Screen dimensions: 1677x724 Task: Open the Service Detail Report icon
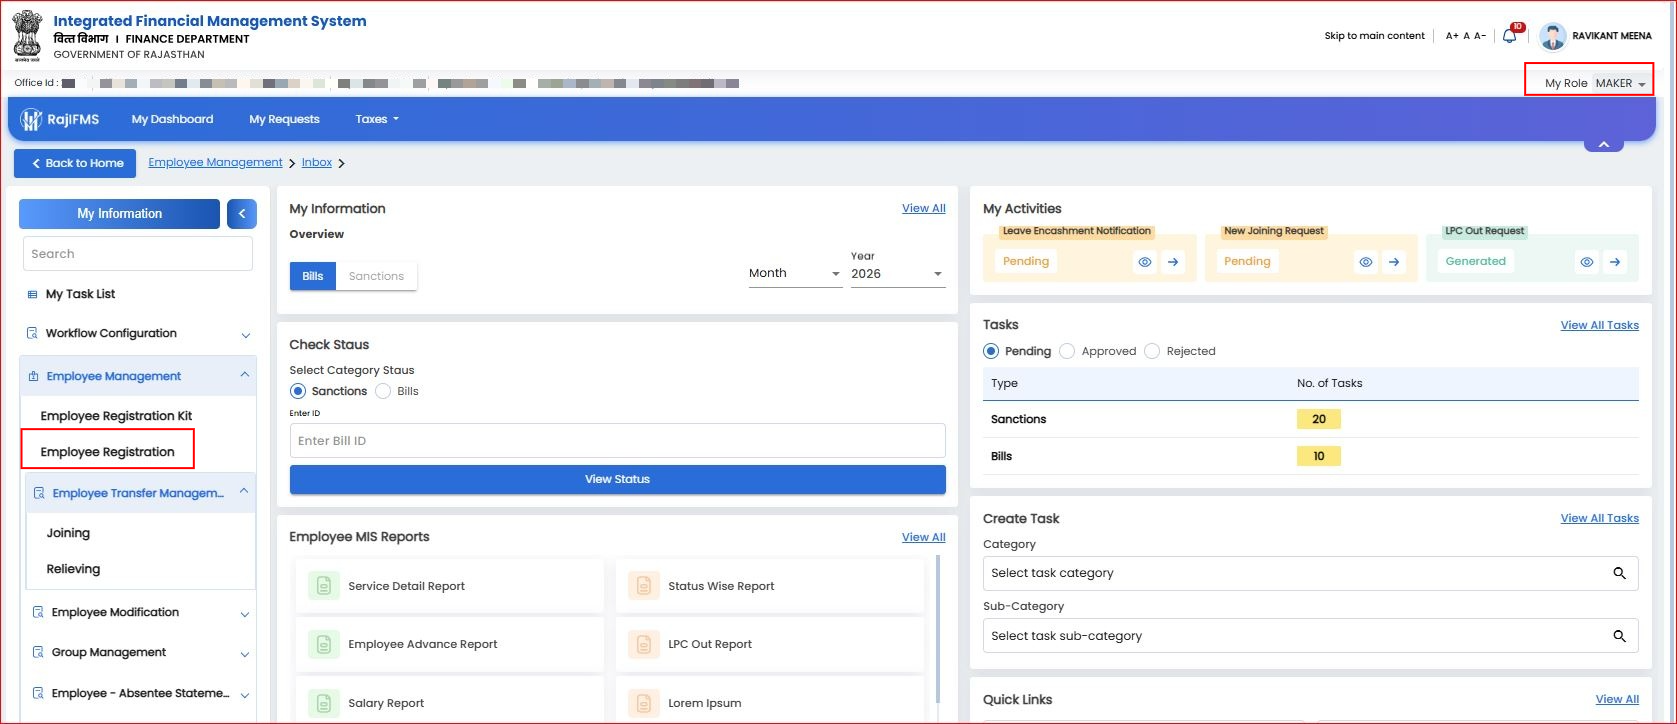pos(323,586)
